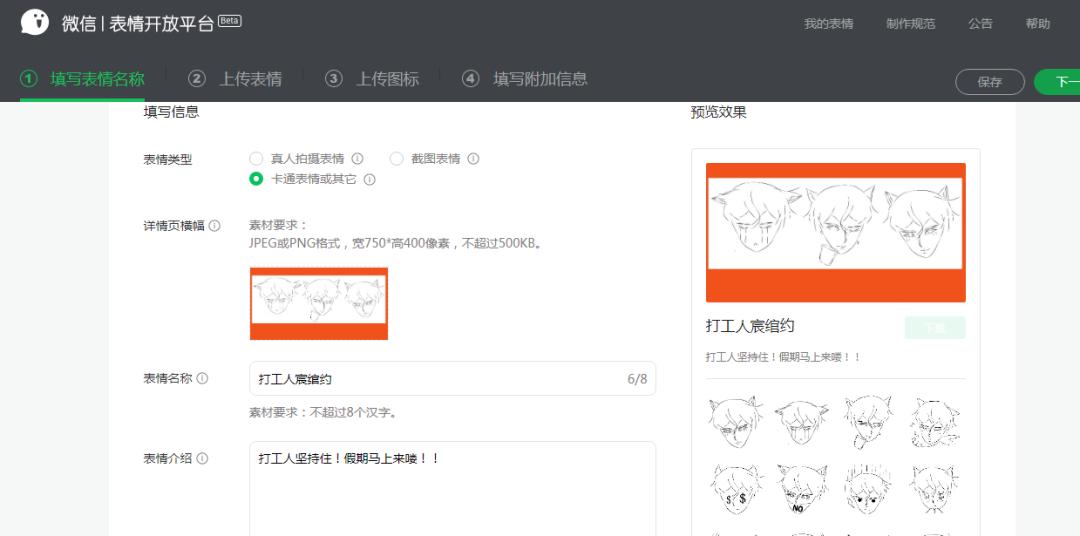Open info icon beside 卡通表情或其它
The image size is (1080, 536).
pos(369,180)
